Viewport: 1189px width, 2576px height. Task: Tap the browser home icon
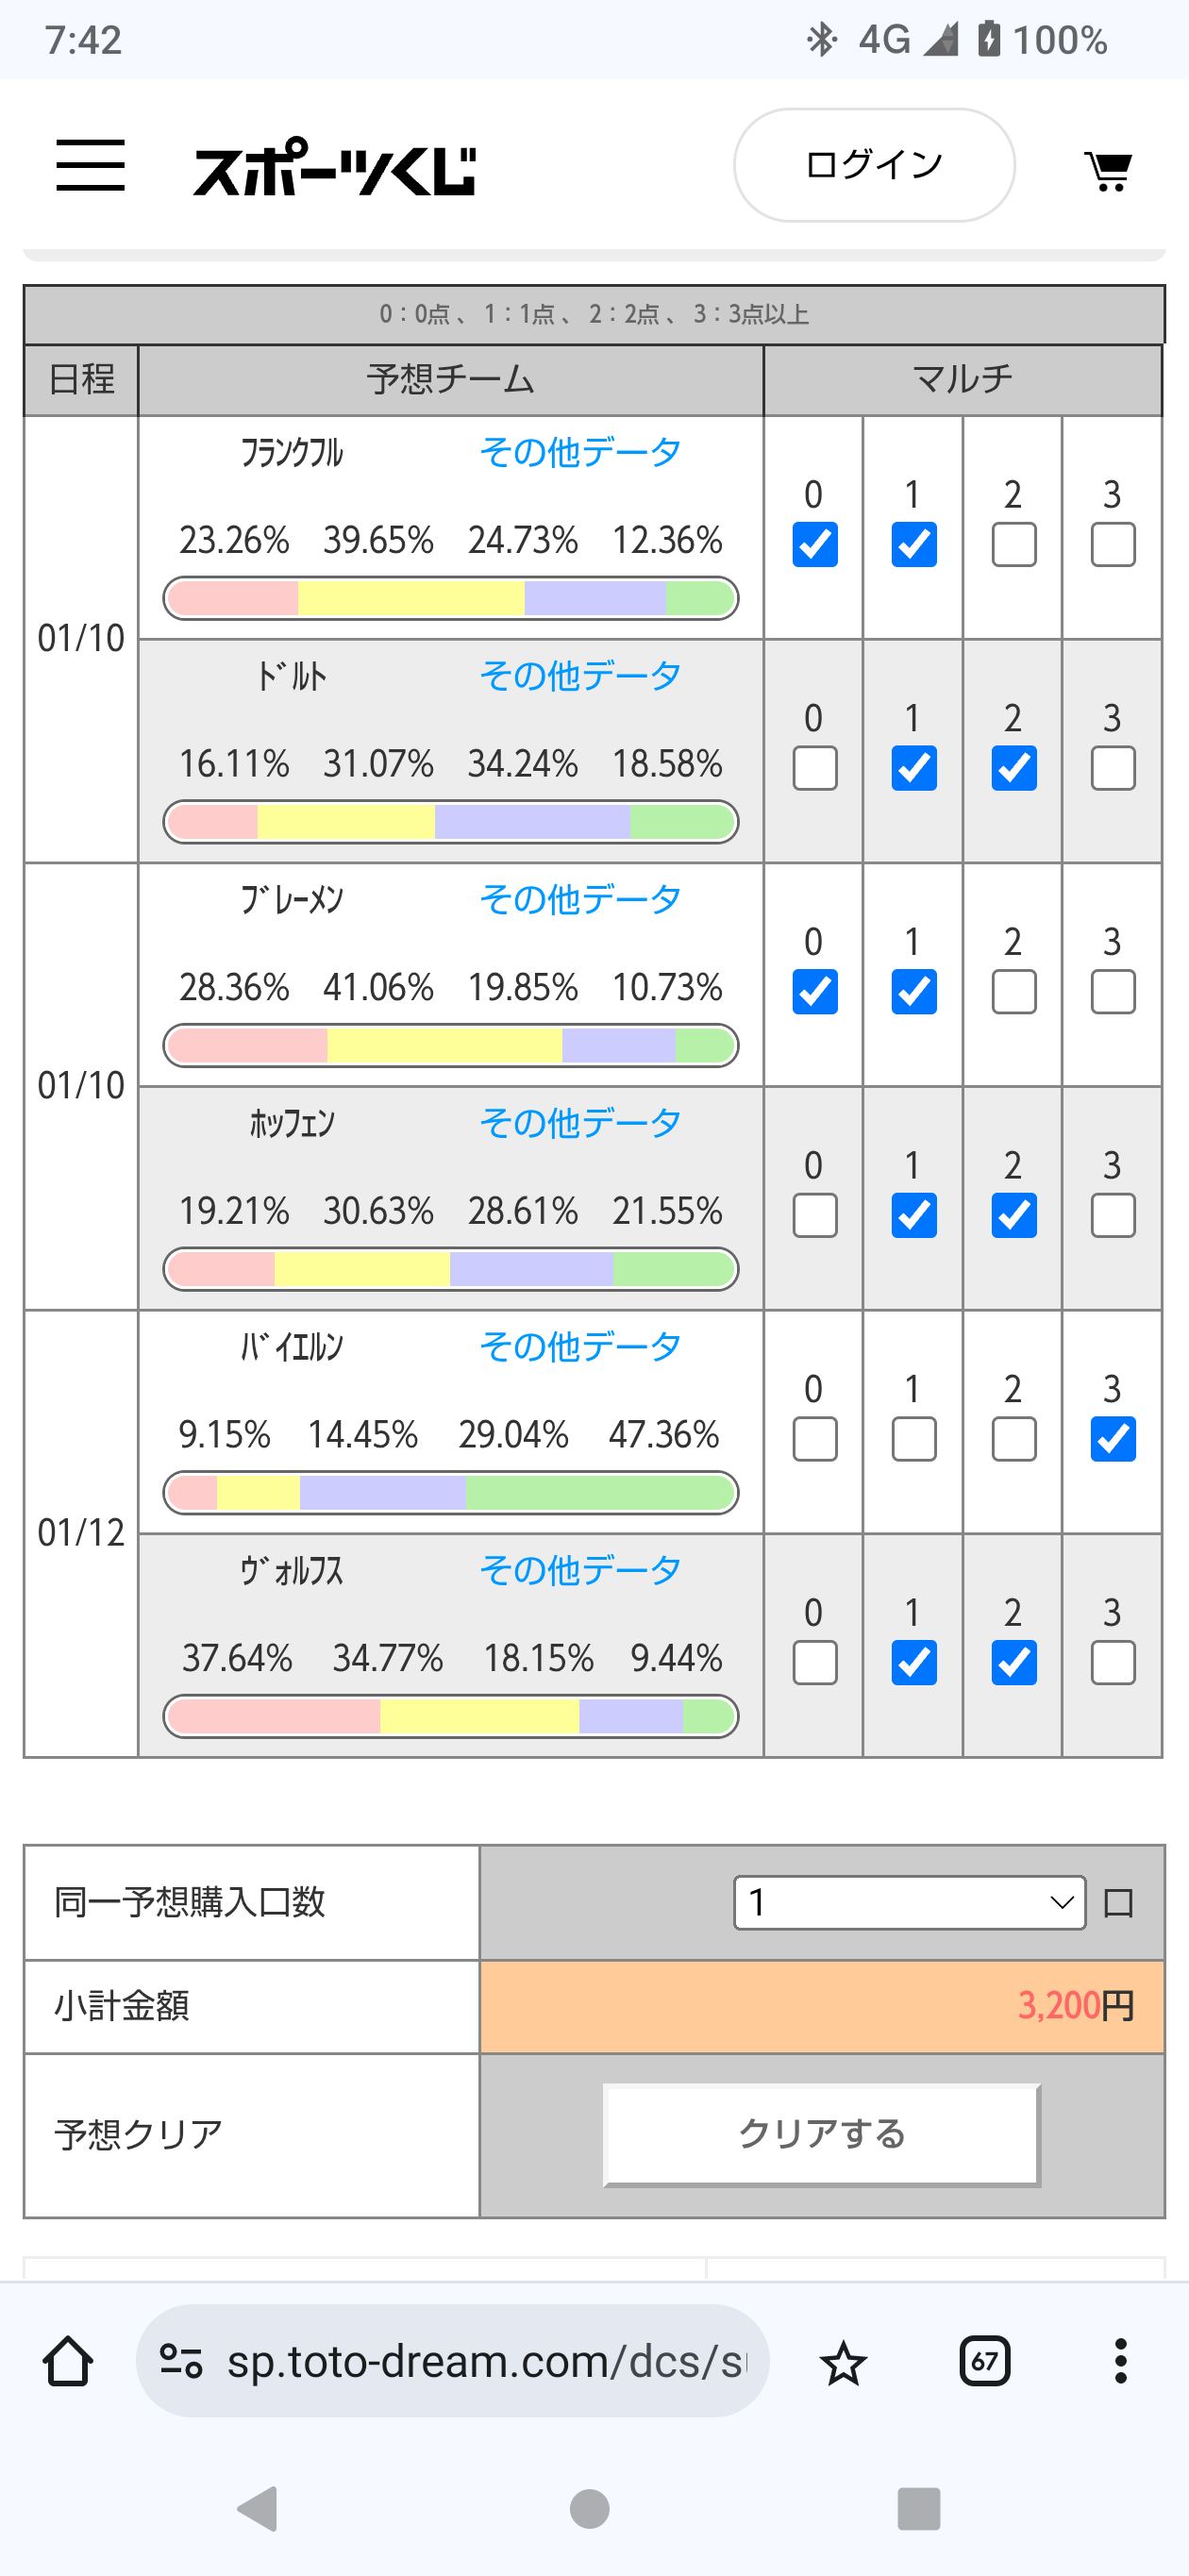[x=68, y=2362]
